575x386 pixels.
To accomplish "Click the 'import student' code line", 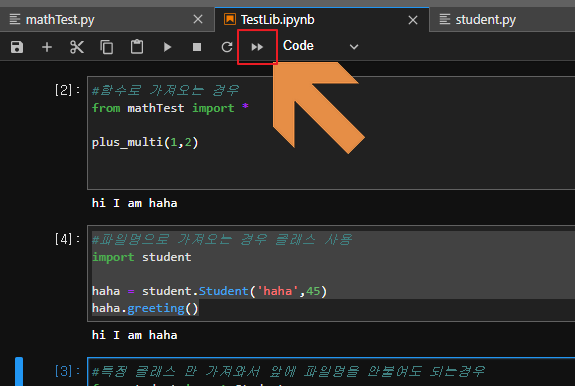I will tap(142, 257).
